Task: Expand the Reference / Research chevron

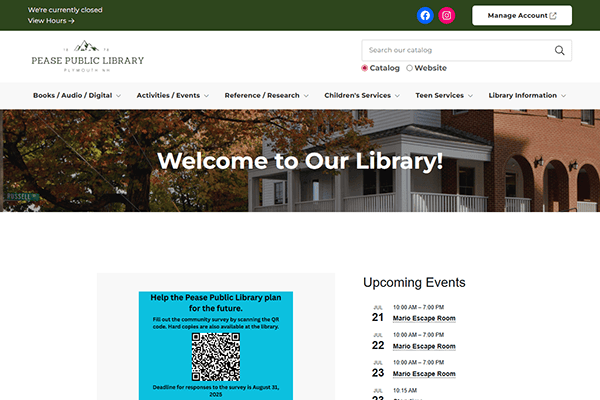Action: pyautogui.click(x=306, y=96)
